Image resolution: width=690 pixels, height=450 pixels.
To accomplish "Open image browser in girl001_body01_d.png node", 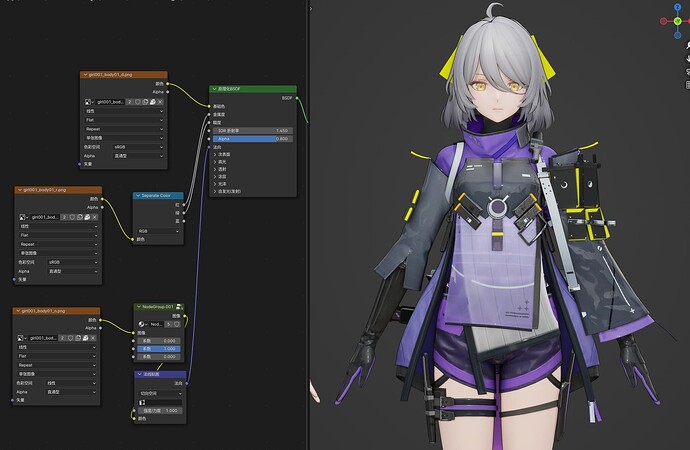I will [x=89, y=102].
